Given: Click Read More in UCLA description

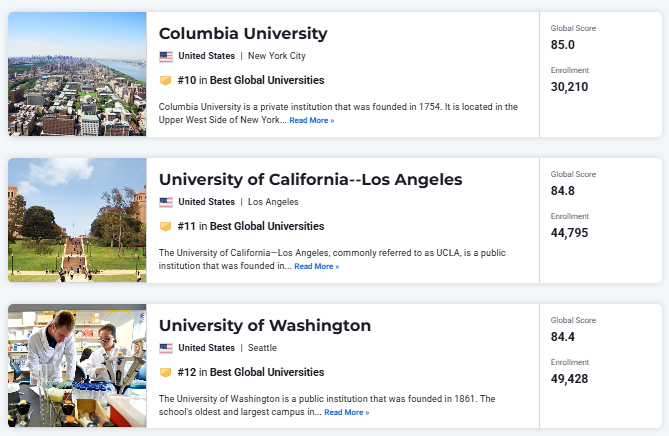Looking at the screenshot, I should tap(317, 266).
